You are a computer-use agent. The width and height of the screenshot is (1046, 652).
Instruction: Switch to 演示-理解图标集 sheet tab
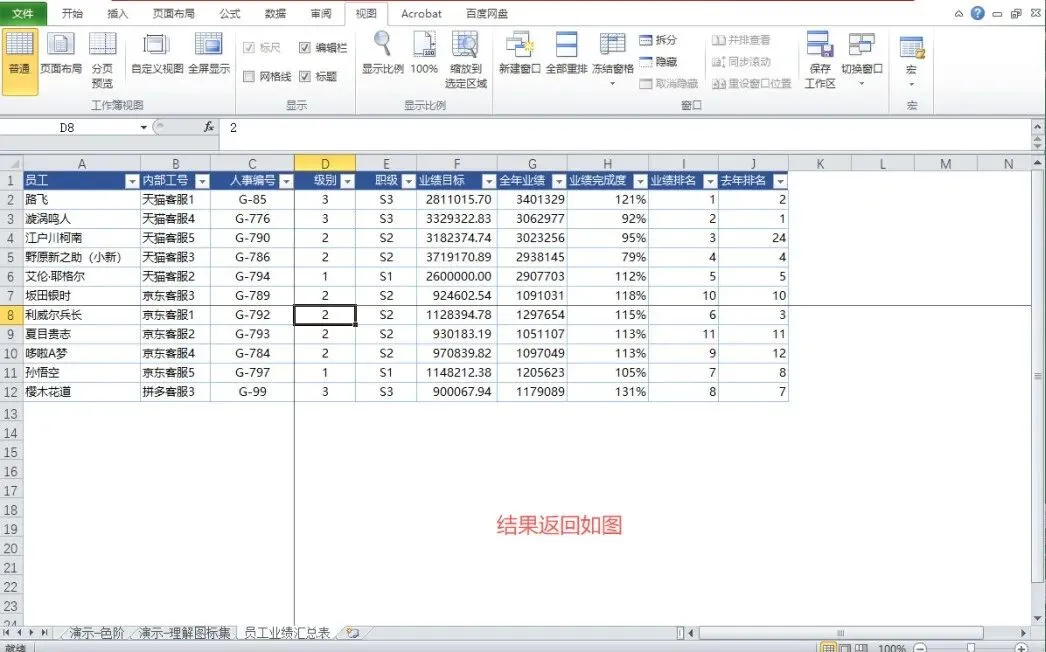click(185, 633)
